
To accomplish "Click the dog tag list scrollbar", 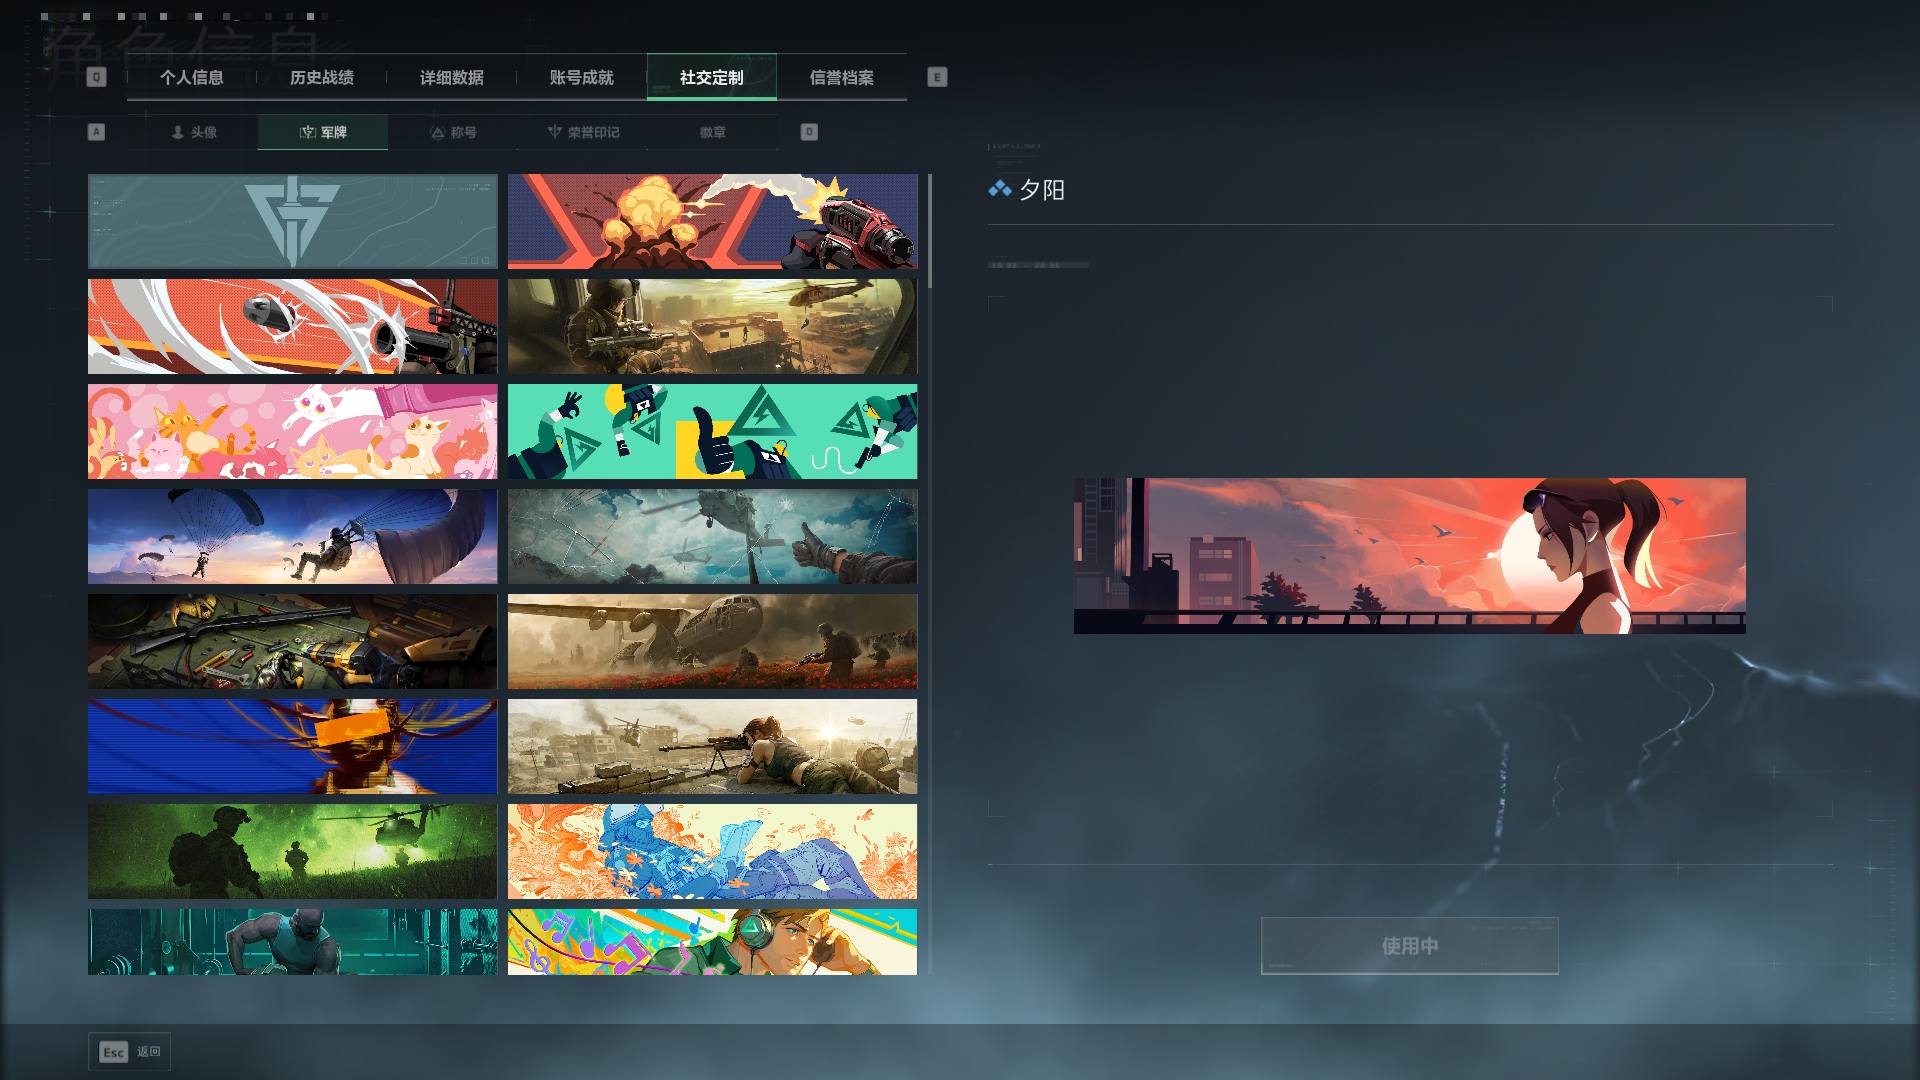I will pos(930,231).
